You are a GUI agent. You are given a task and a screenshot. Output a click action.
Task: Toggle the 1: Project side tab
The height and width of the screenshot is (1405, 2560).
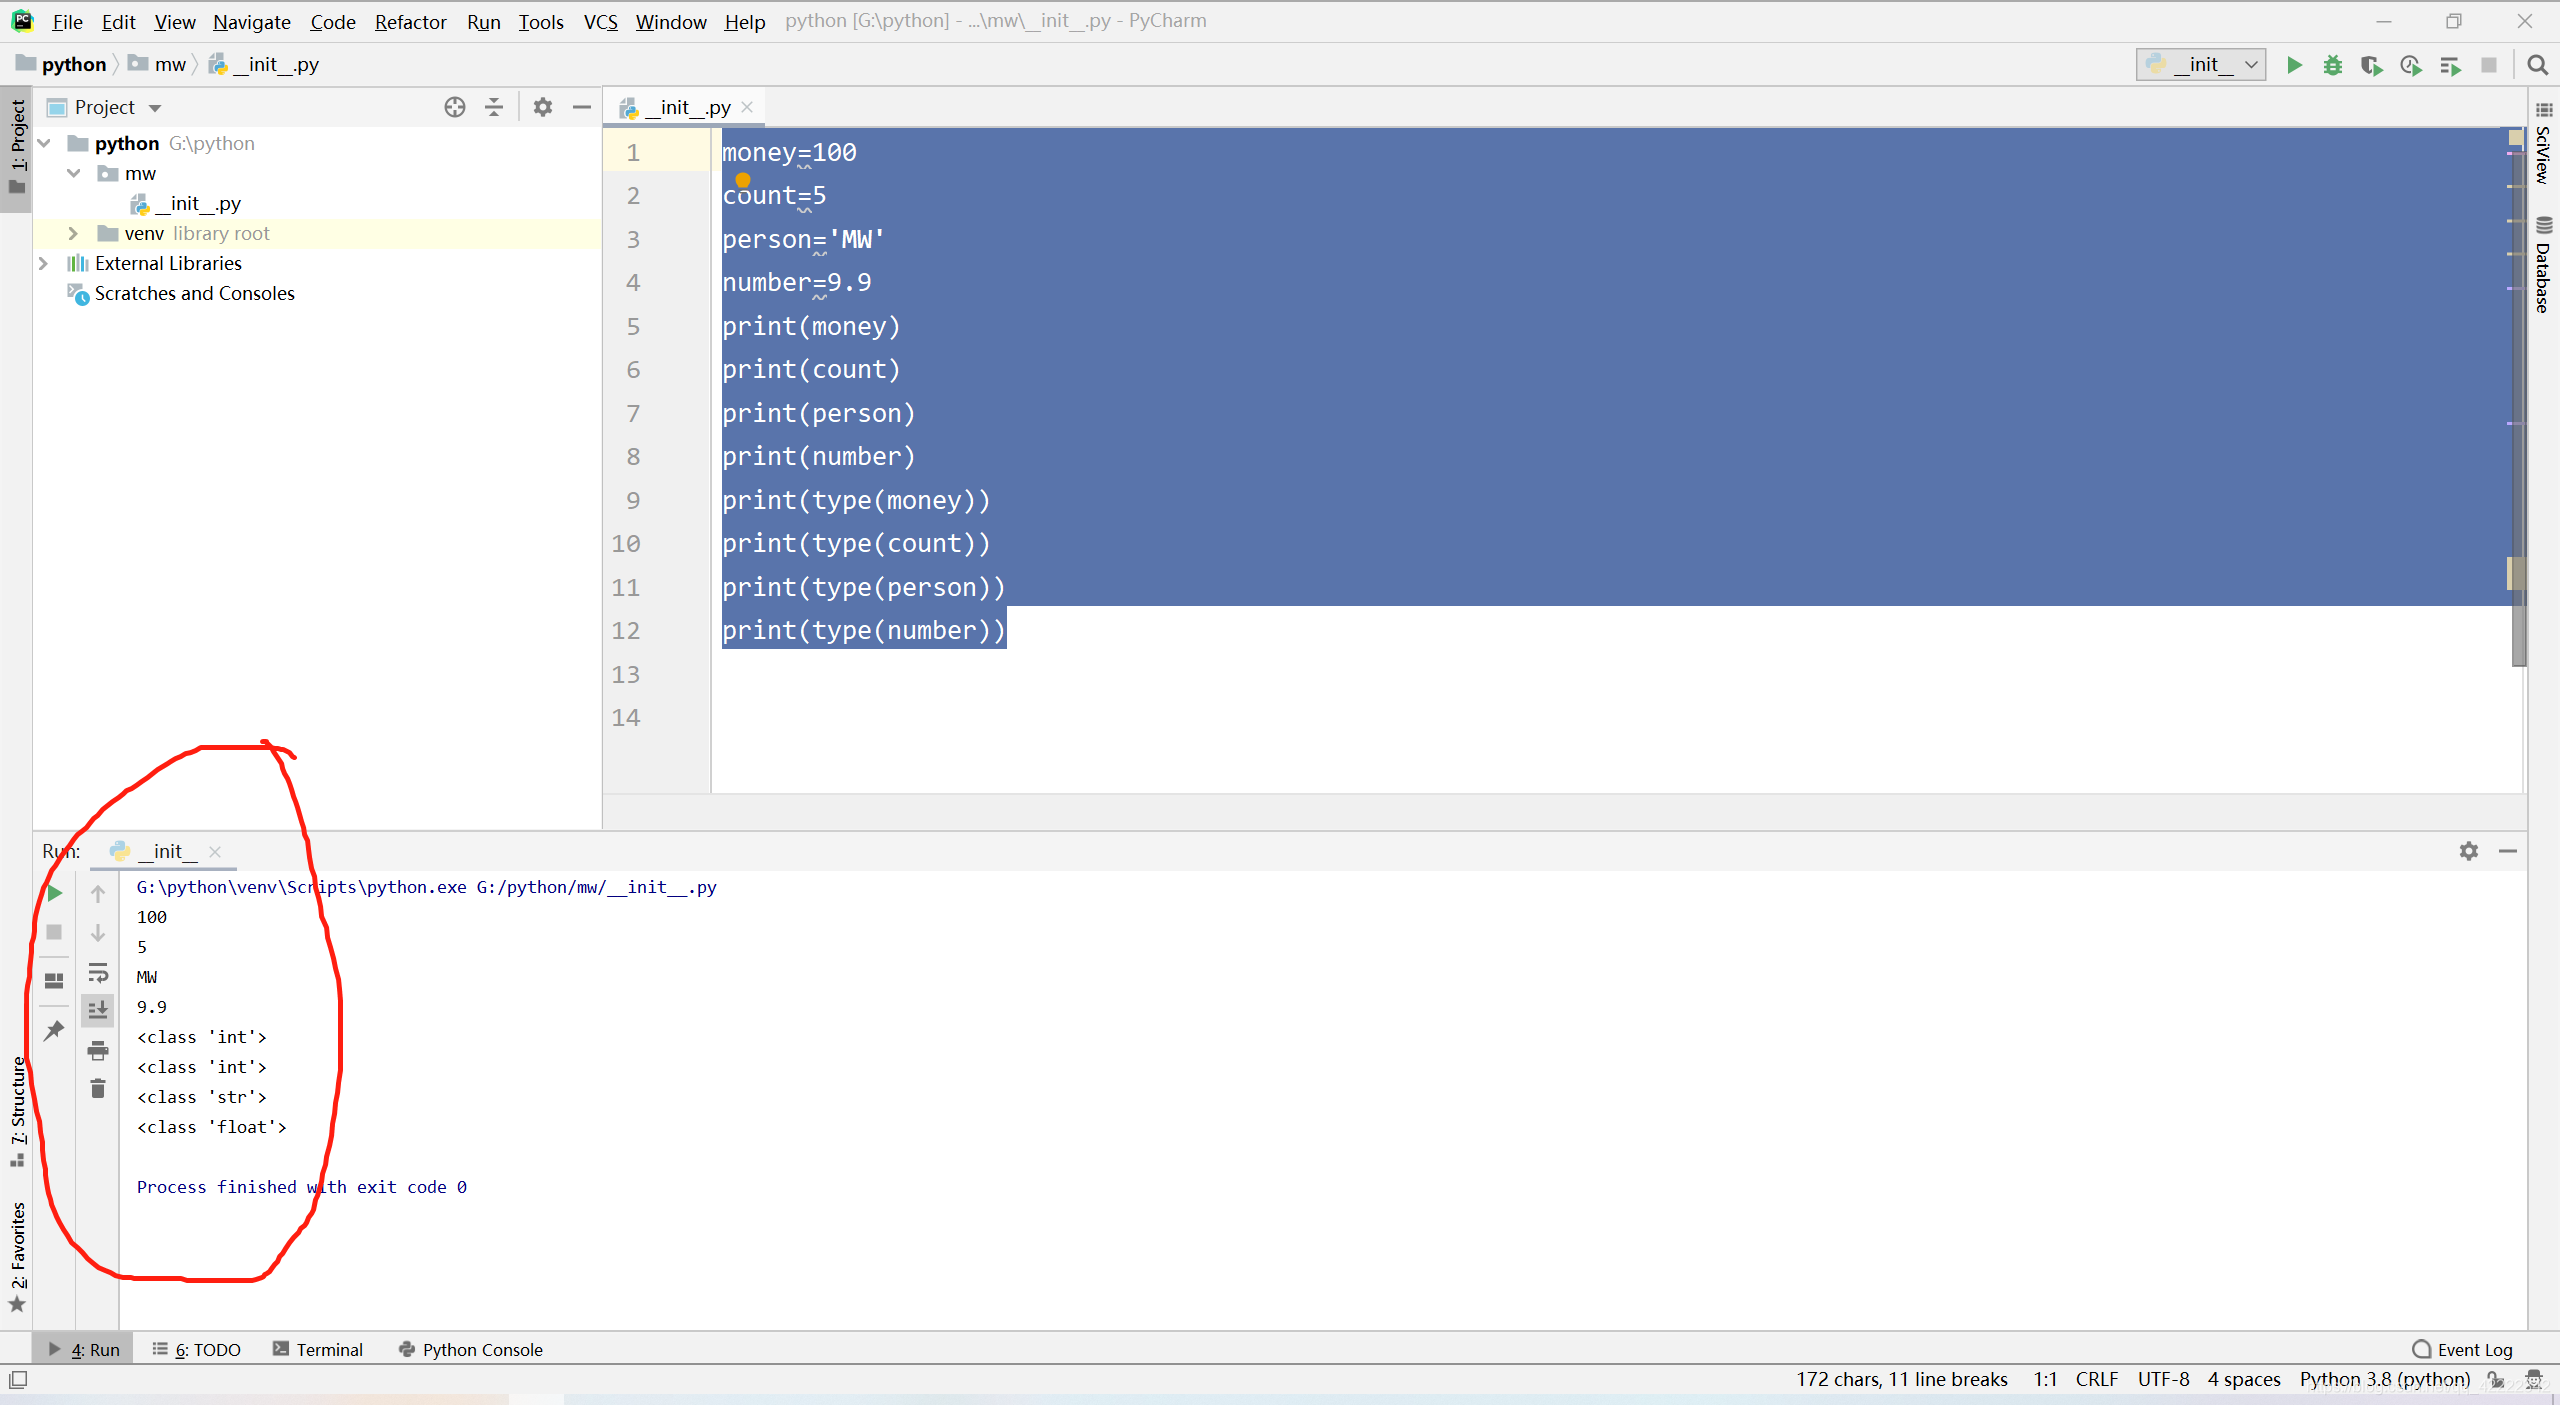tap(17, 148)
